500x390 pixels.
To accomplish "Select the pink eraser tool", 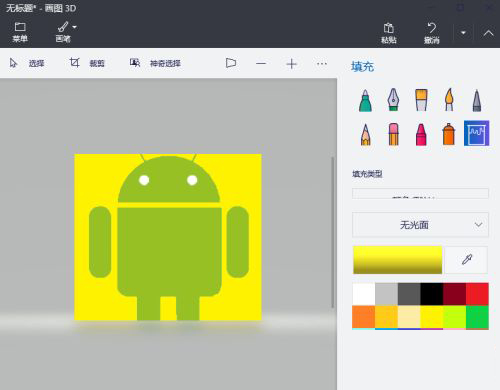I will pos(394,134).
